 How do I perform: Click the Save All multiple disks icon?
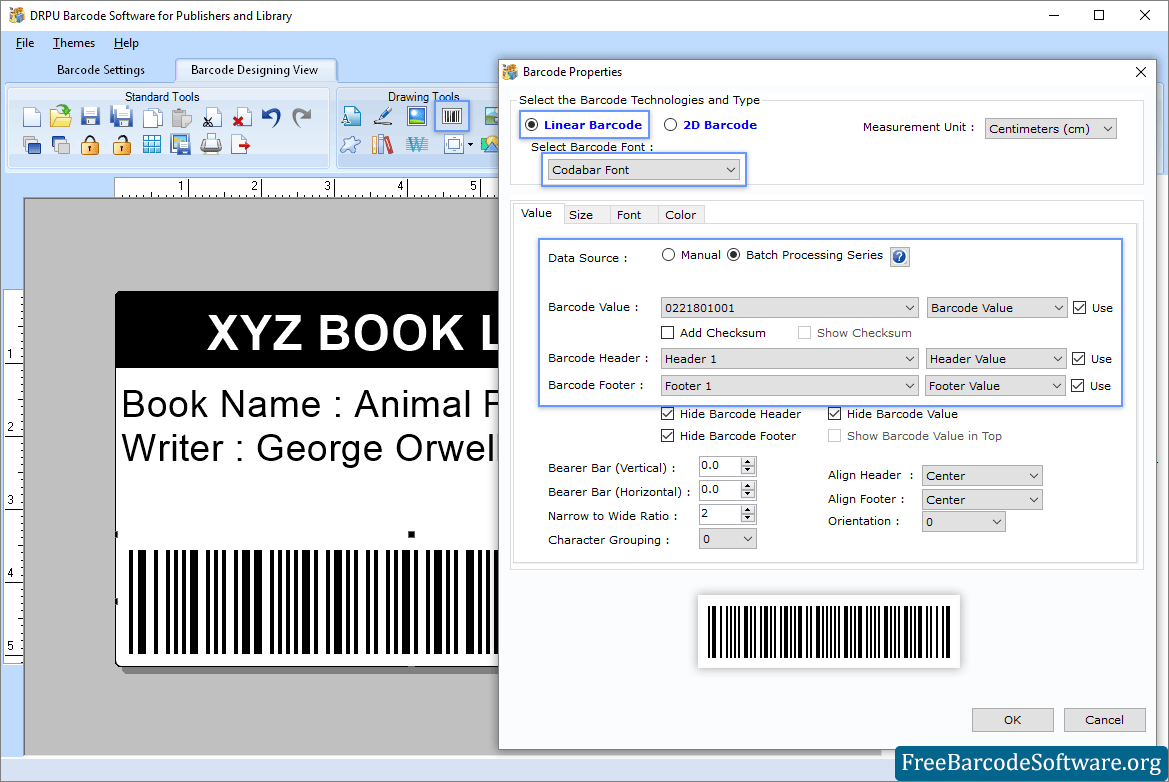[121, 117]
